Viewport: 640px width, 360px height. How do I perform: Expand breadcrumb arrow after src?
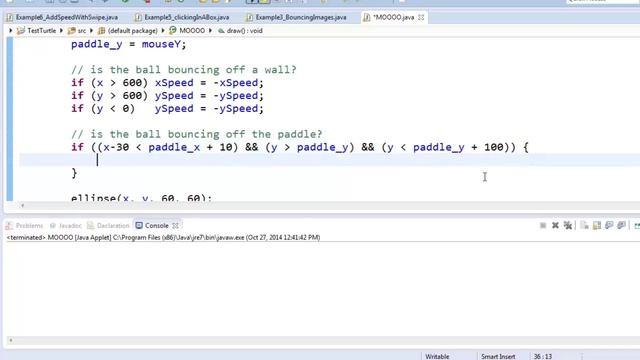[91, 31]
